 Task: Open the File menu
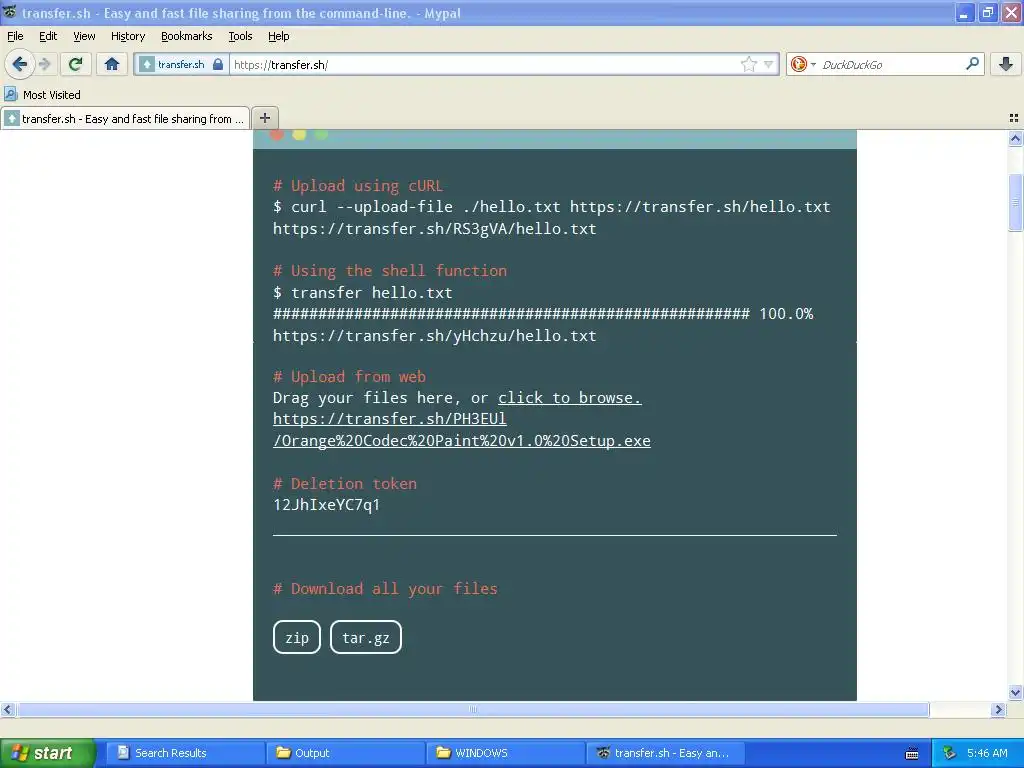[15, 36]
